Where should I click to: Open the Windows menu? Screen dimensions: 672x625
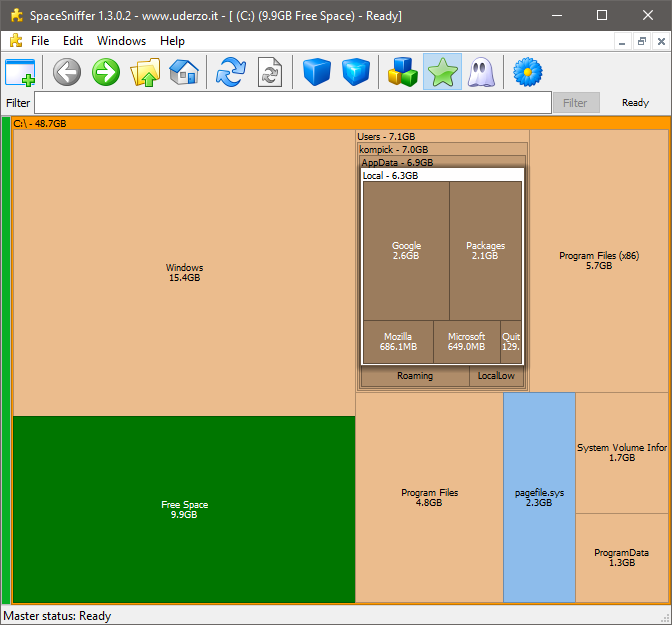tap(121, 41)
